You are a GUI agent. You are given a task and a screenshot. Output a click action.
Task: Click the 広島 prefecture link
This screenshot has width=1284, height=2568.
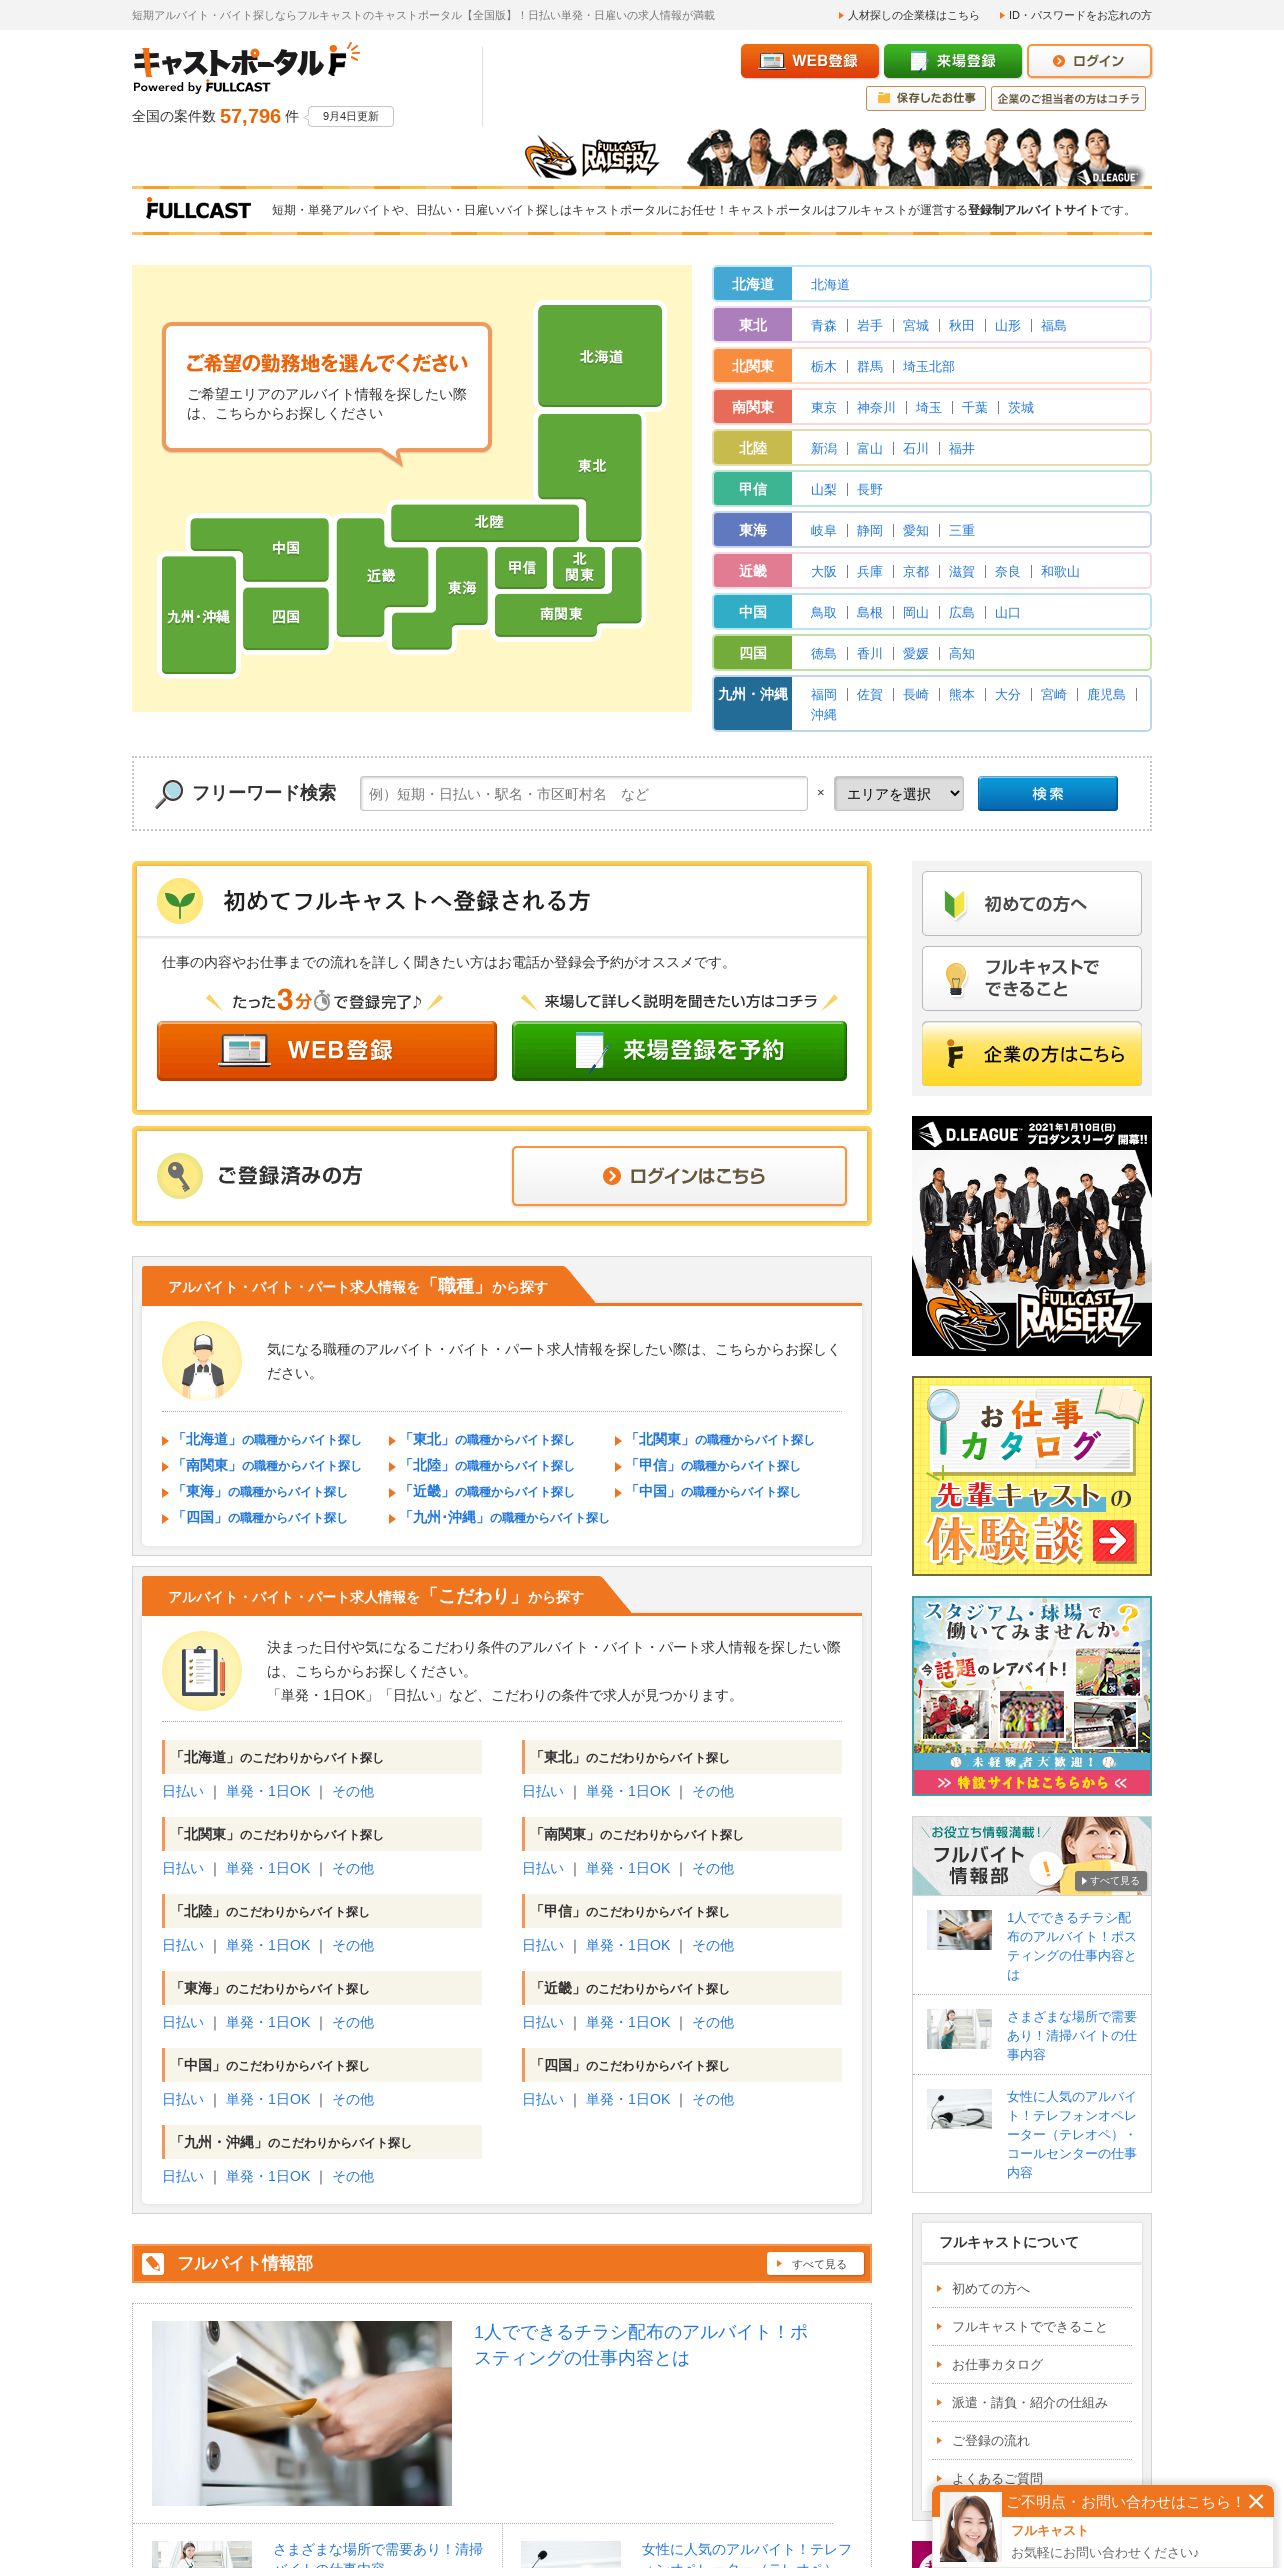[961, 612]
